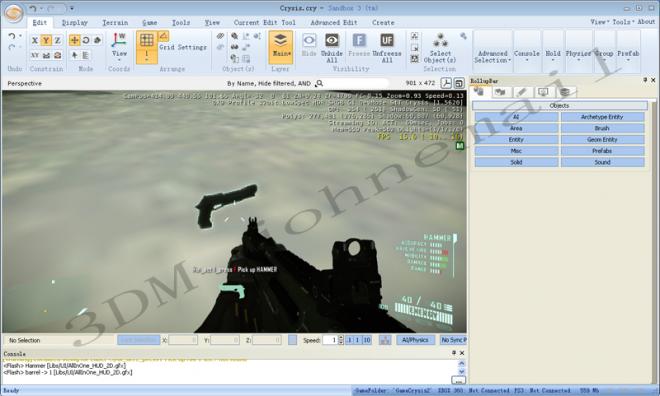This screenshot has width=660, height=396.
Task: Toggle snap to grid button
Action: click(146, 40)
